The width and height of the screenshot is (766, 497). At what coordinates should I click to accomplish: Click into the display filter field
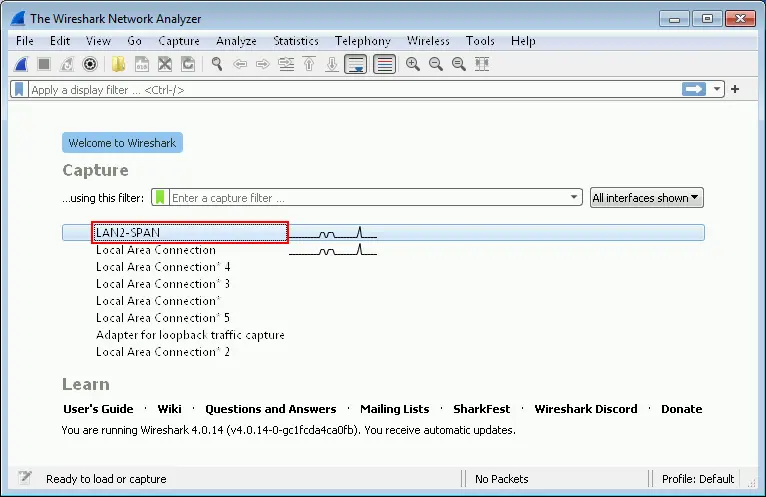[354, 89]
